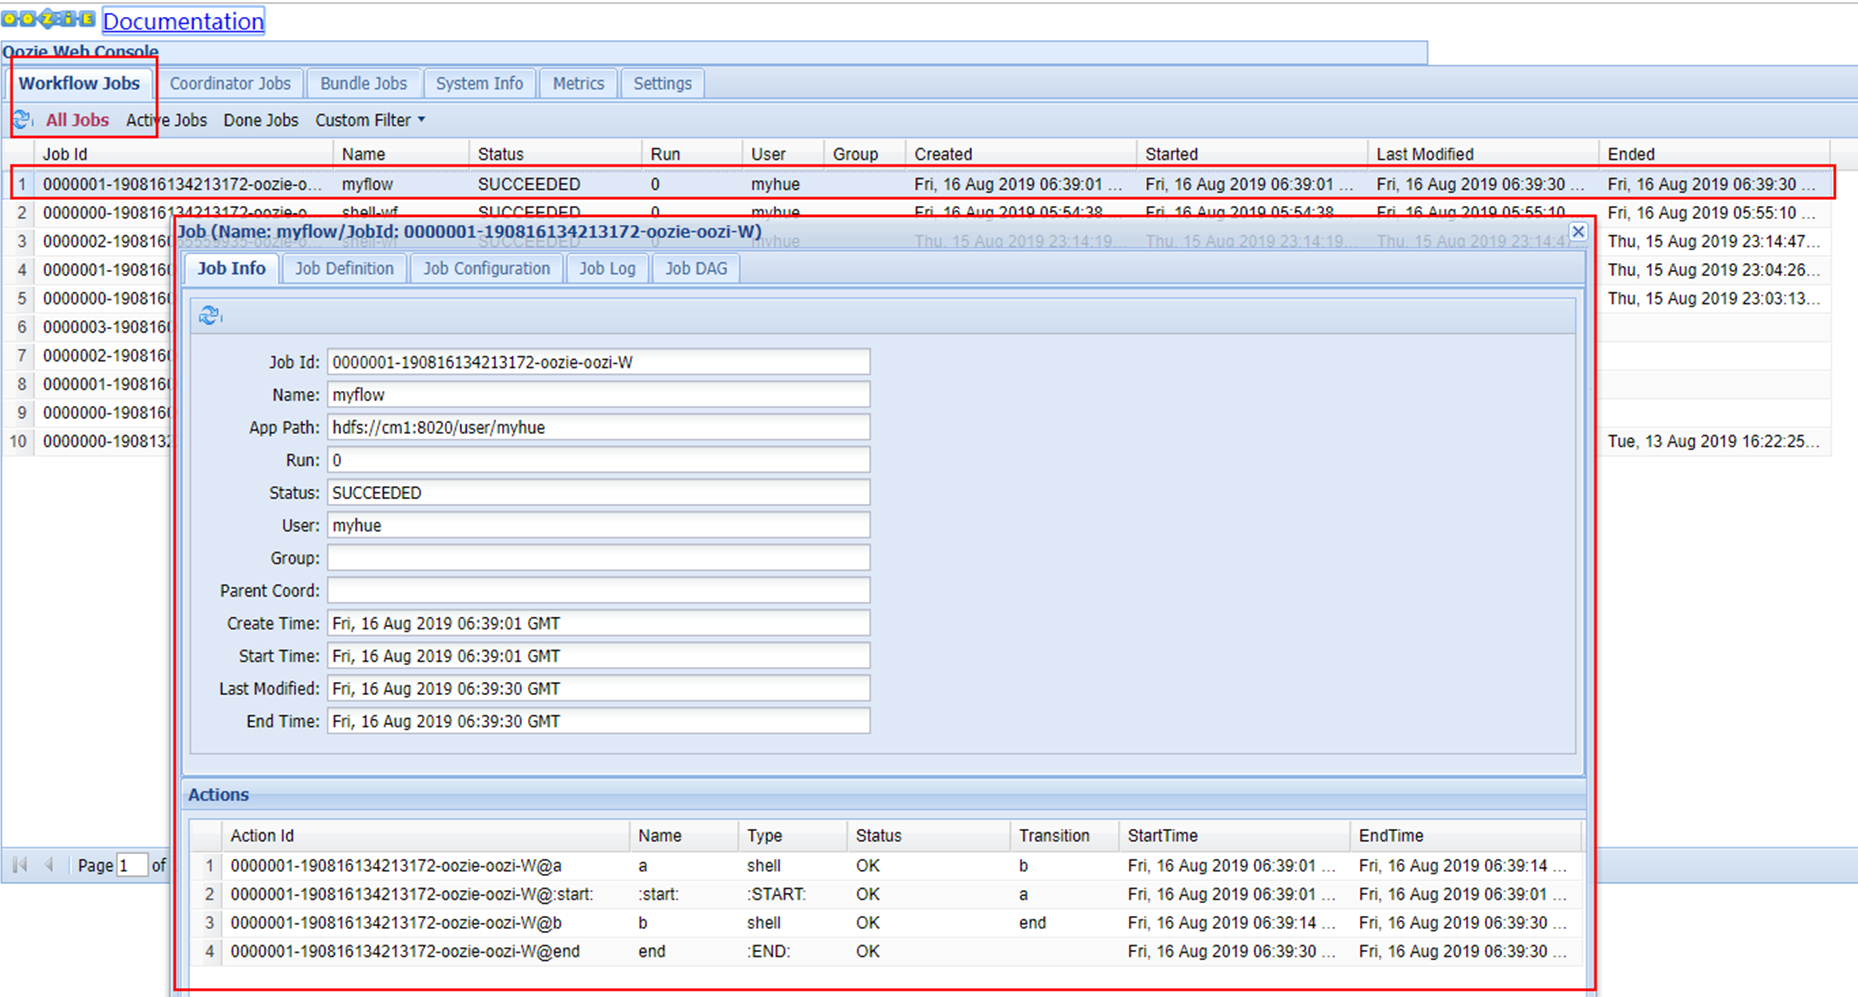This screenshot has width=1858, height=997.
Task: Show All Jobs
Action: 77,120
